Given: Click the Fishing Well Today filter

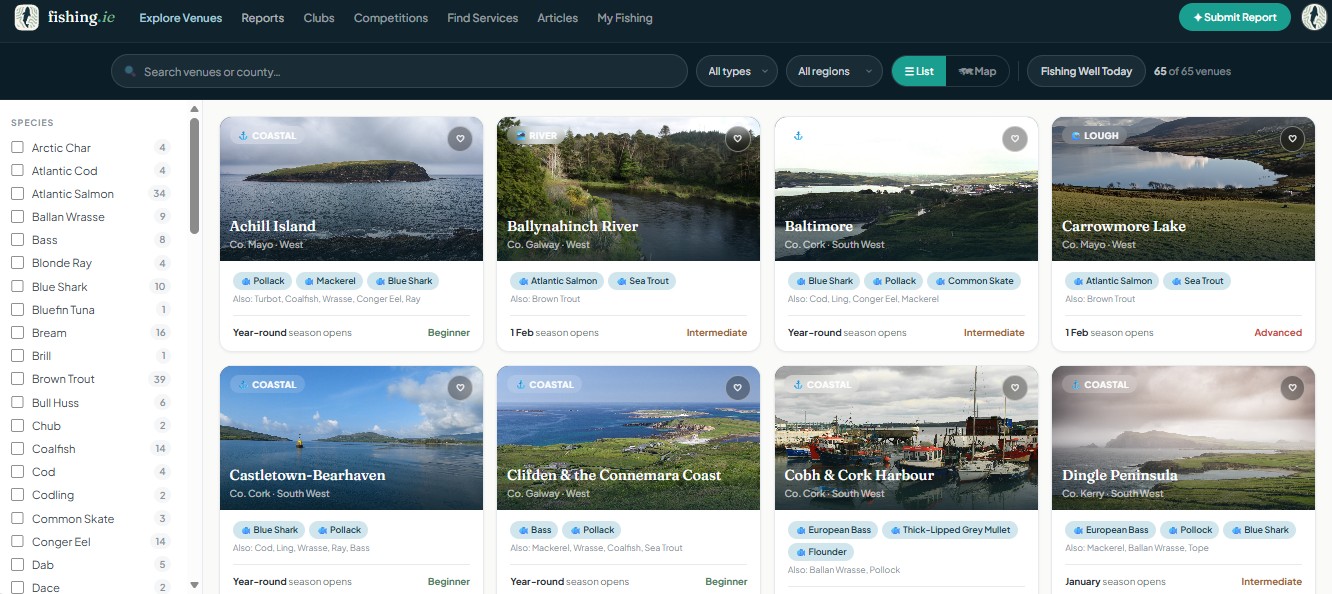Looking at the screenshot, I should pyautogui.click(x=1085, y=71).
